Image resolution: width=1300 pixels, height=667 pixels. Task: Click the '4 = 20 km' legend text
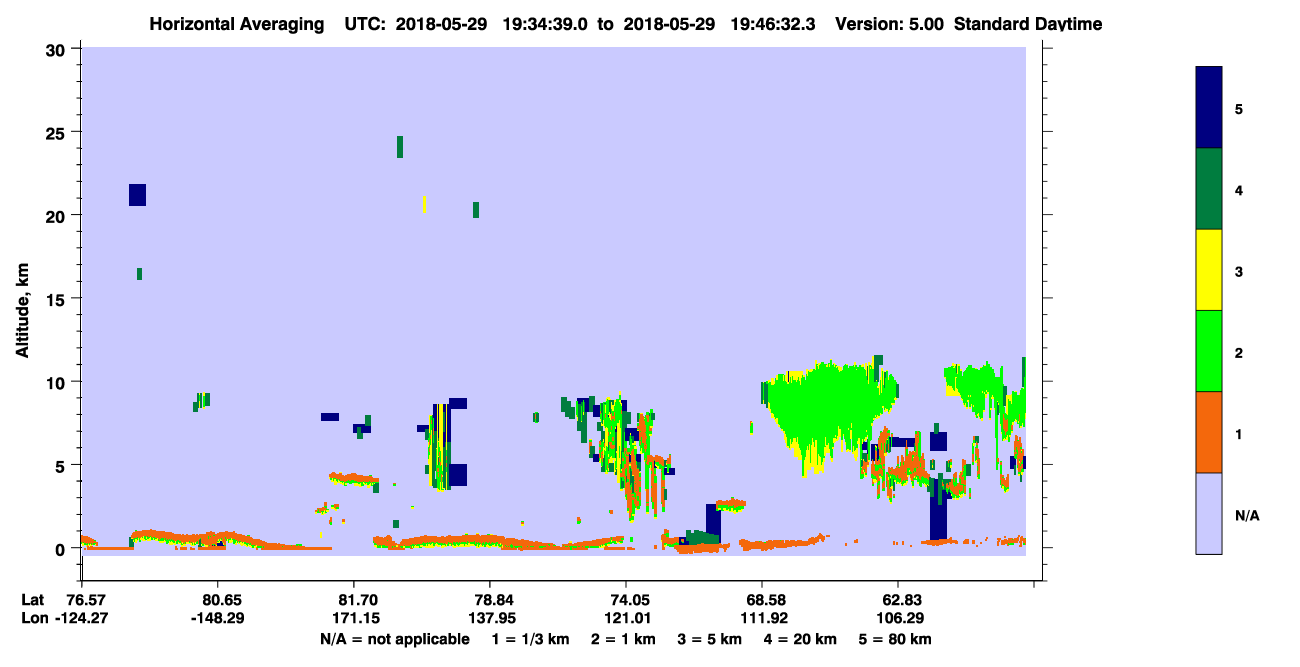point(800,639)
